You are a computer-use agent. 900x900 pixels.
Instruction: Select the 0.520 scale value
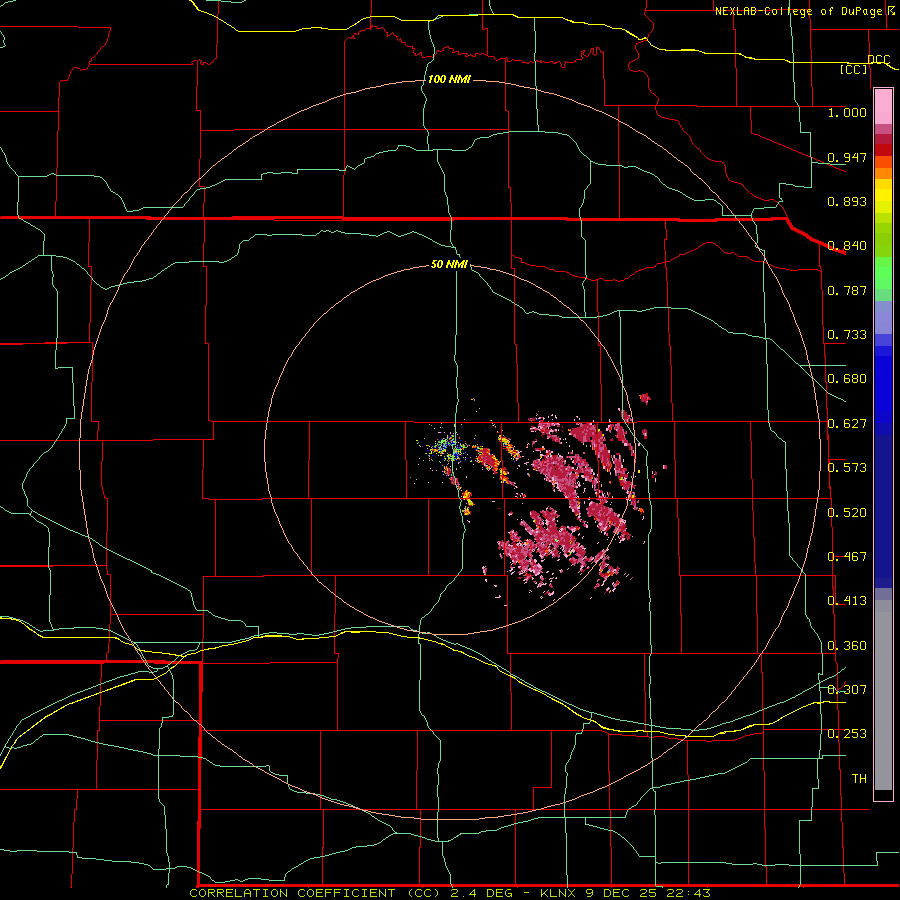coord(847,513)
